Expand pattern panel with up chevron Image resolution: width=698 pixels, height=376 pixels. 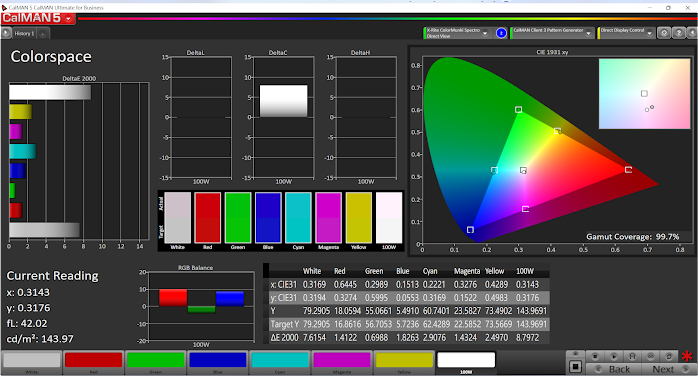coord(575,354)
